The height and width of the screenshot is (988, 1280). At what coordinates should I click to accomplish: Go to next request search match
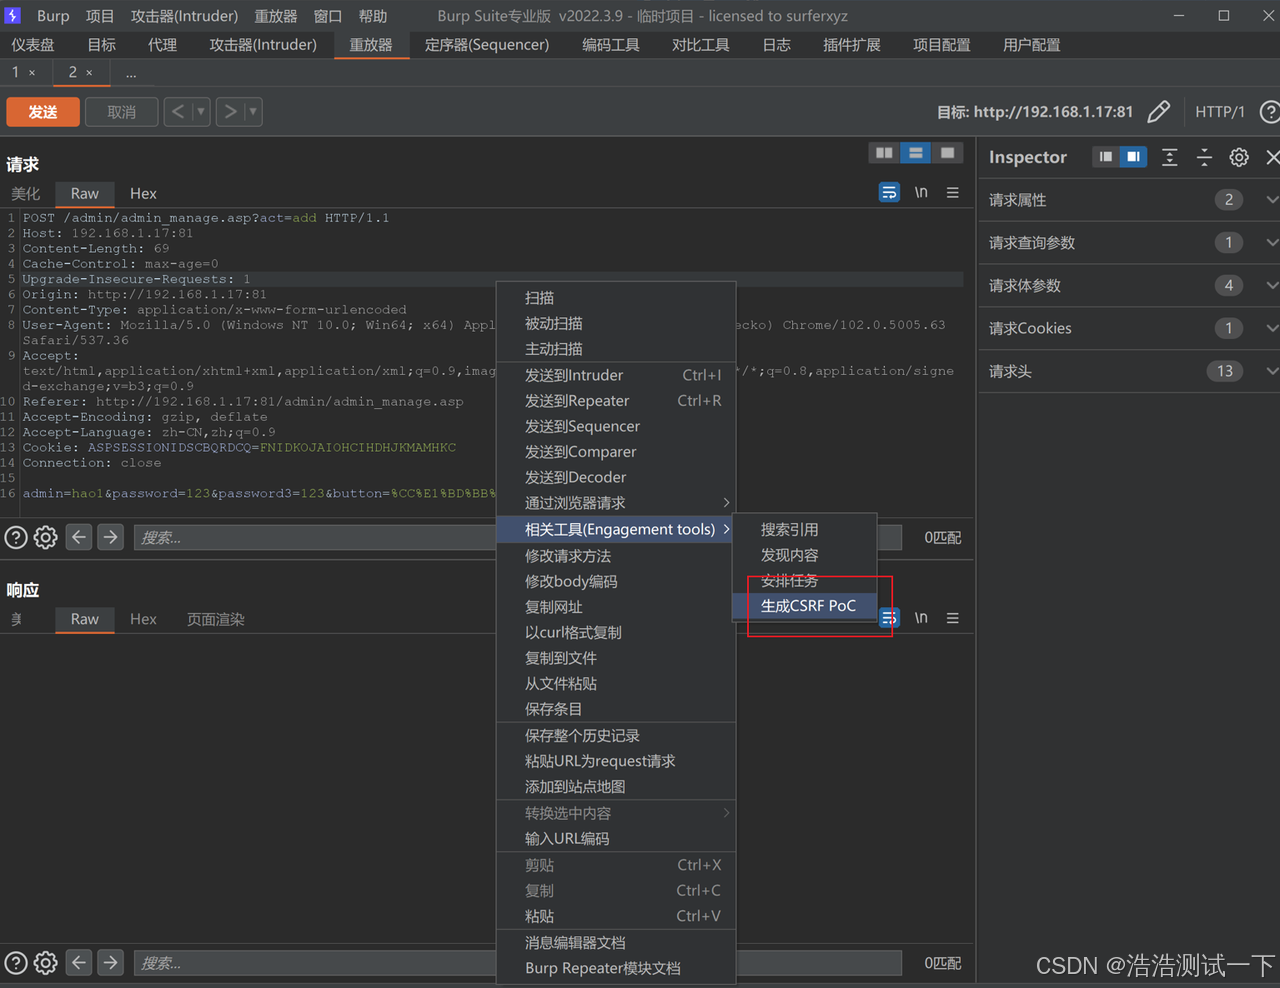pos(111,537)
